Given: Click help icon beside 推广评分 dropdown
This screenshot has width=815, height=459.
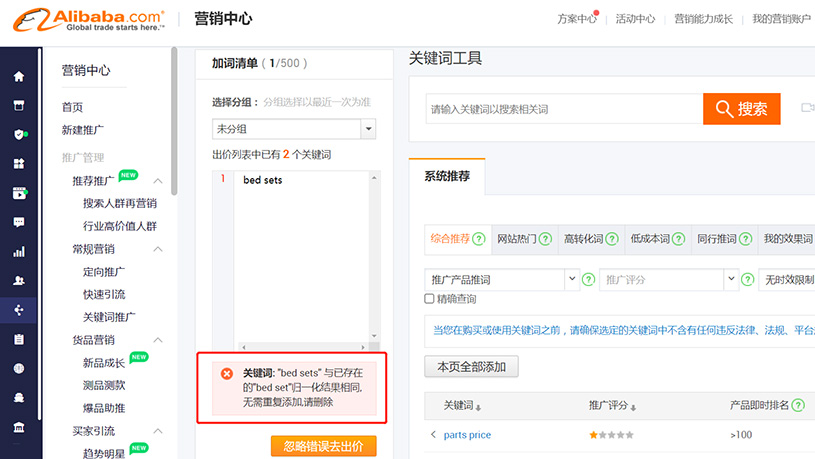Looking at the screenshot, I should pyautogui.click(x=747, y=280).
